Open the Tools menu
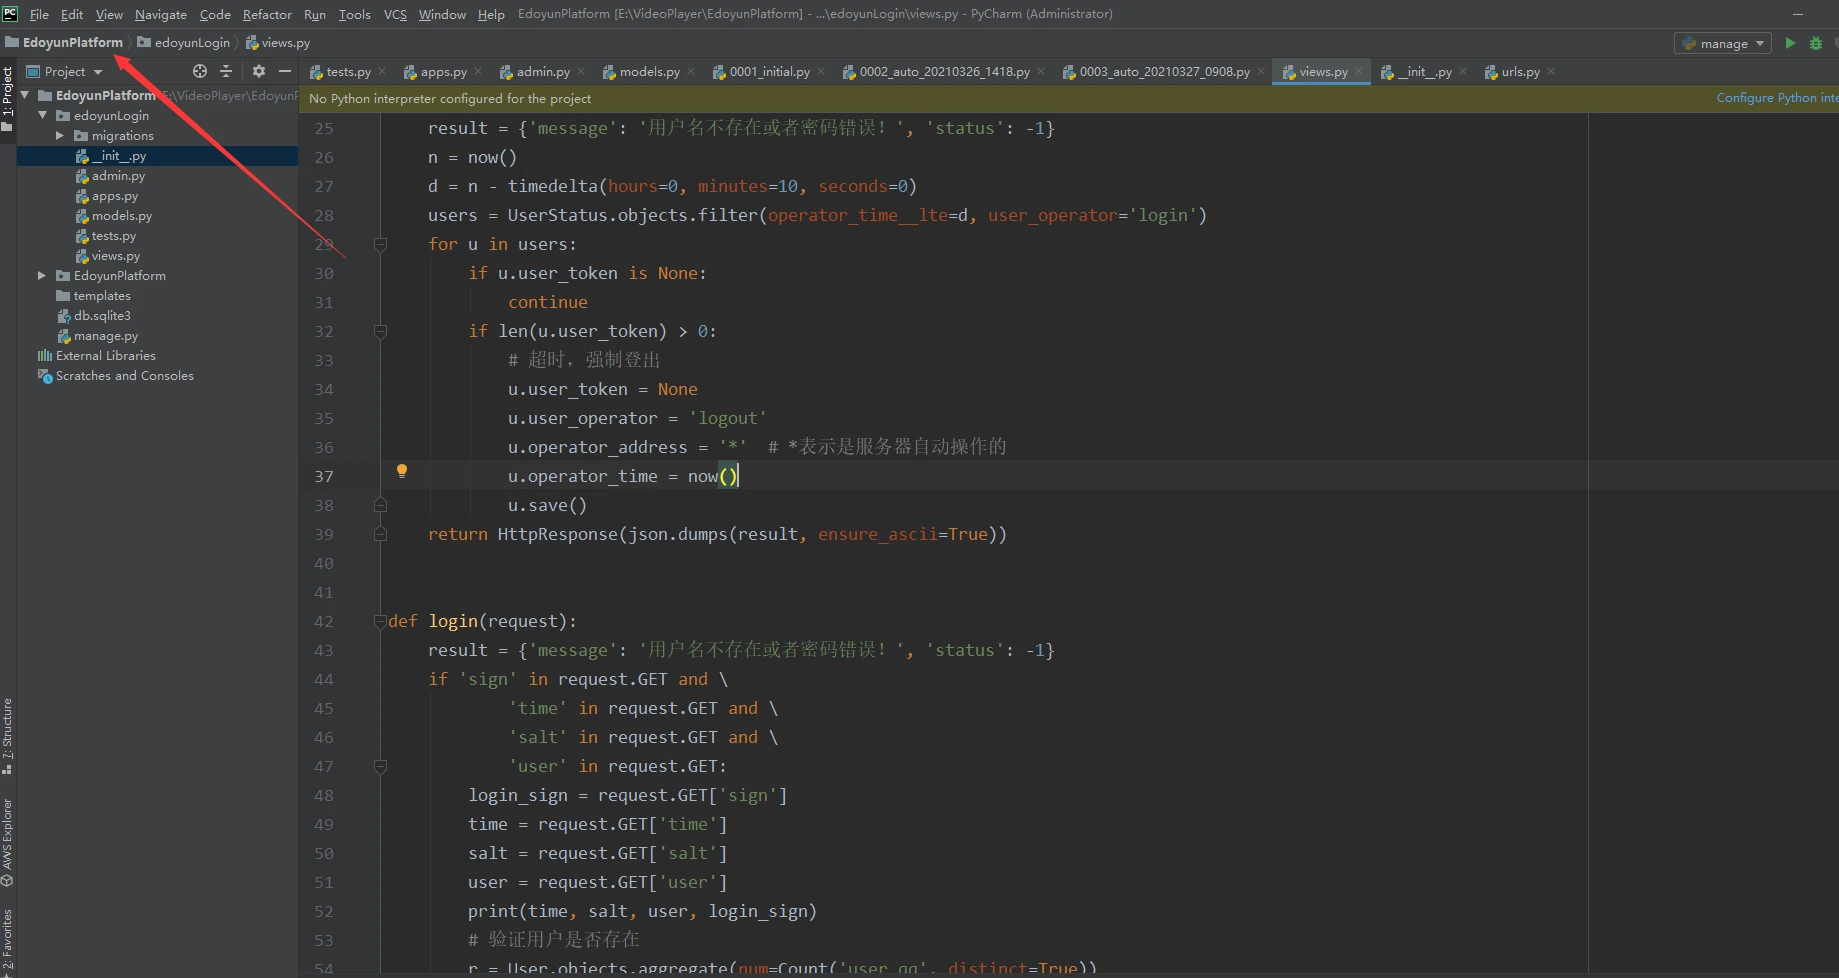The width and height of the screenshot is (1839, 978). pos(354,14)
